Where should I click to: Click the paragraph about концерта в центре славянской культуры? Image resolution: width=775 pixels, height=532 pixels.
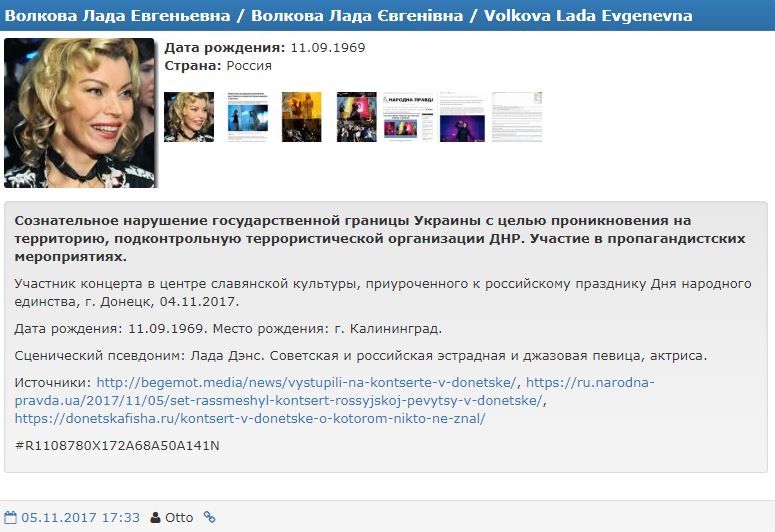pyautogui.click(x=383, y=292)
